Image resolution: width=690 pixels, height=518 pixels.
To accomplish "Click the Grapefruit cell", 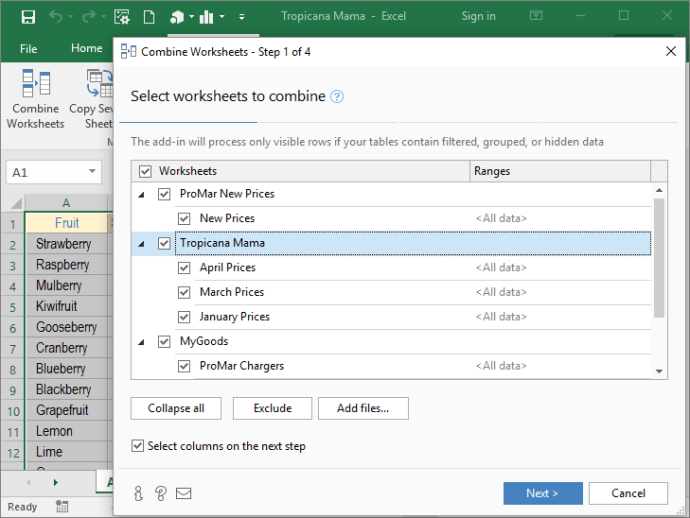I will (66, 410).
